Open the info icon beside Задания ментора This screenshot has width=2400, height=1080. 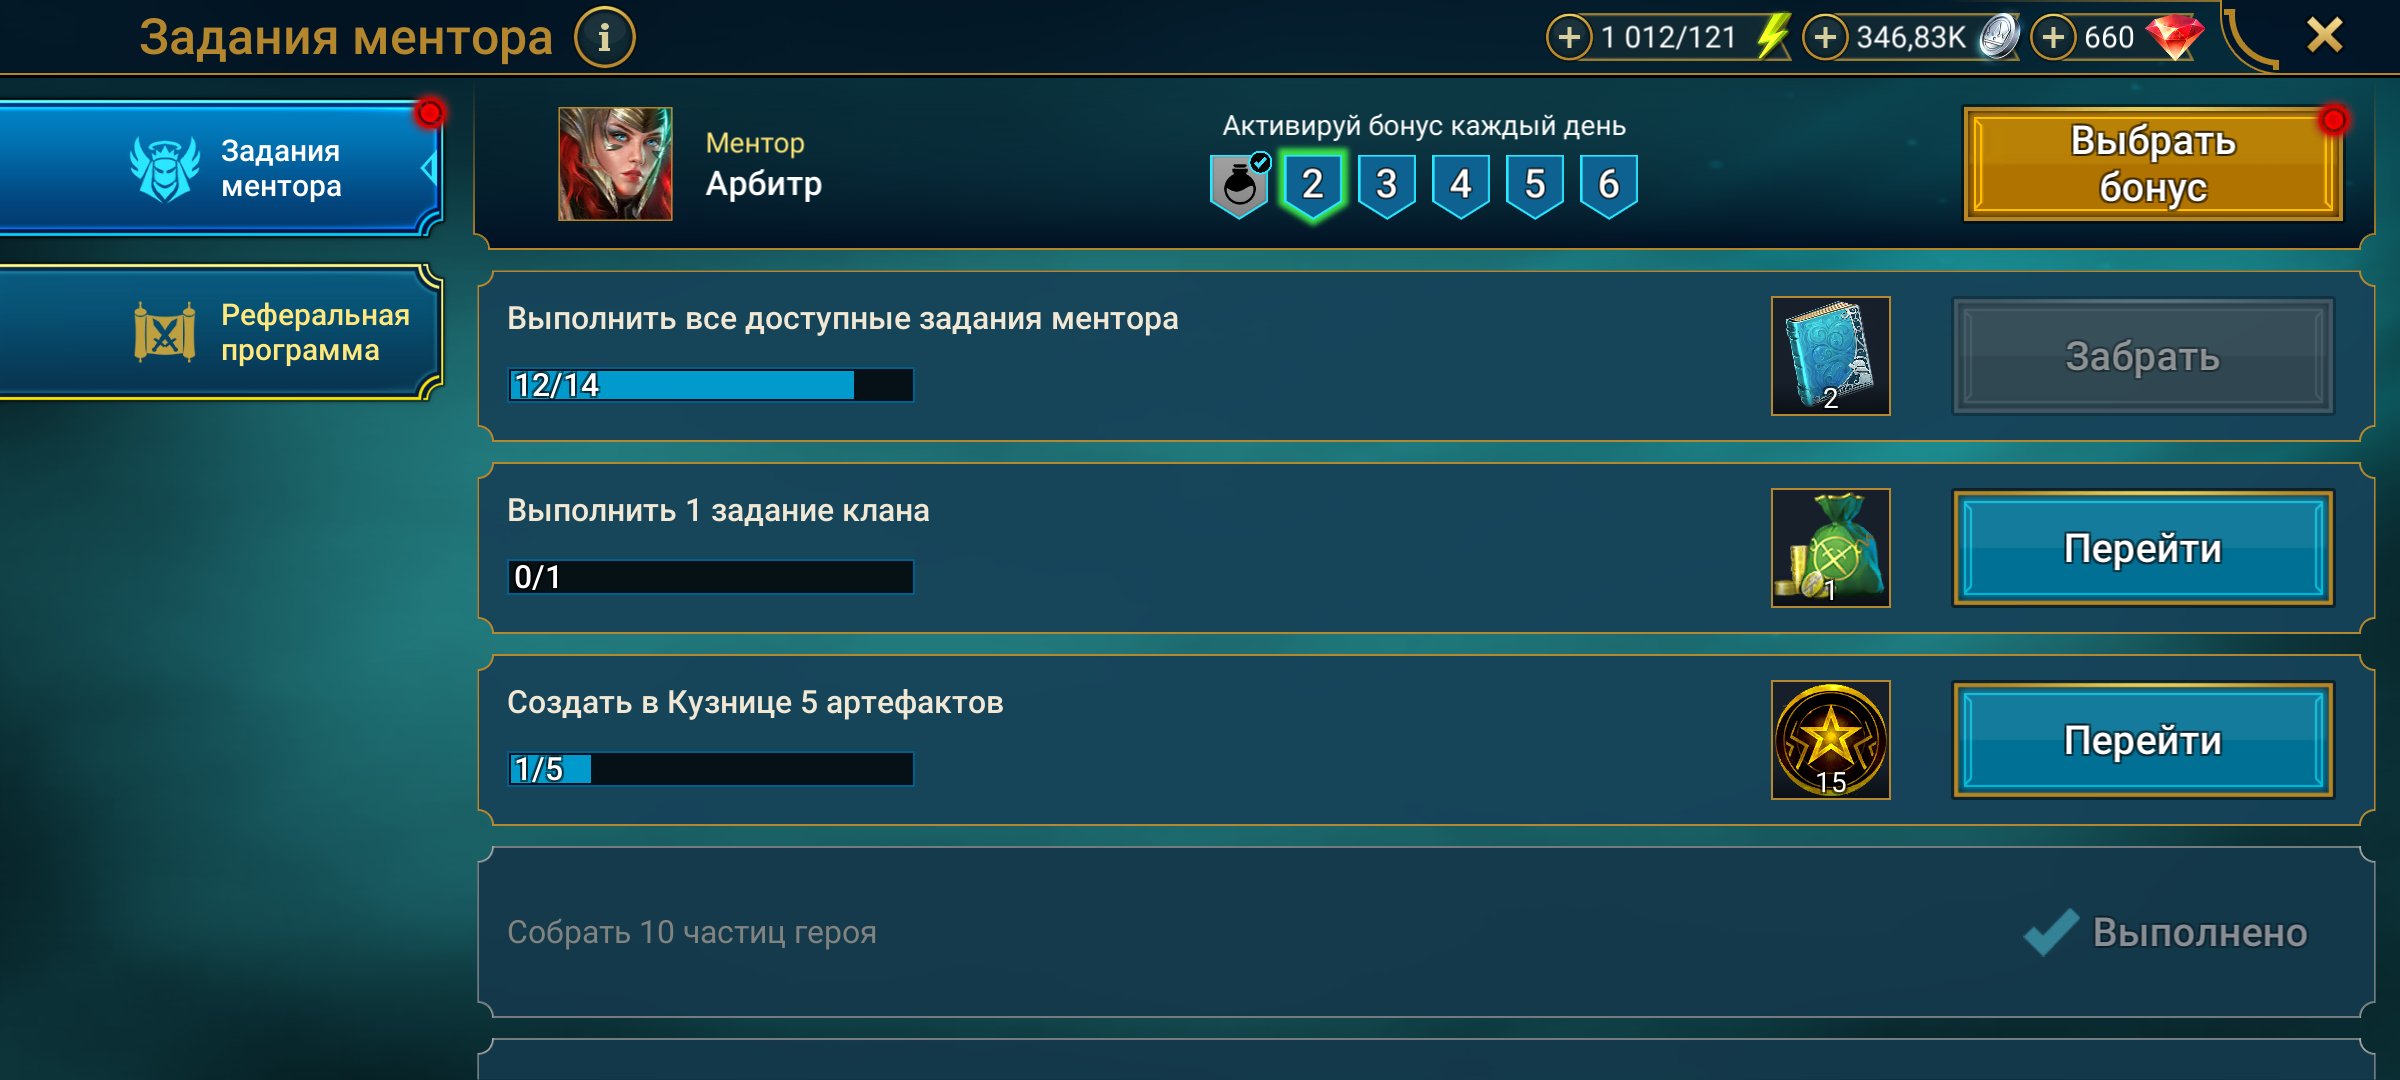click(x=604, y=38)
